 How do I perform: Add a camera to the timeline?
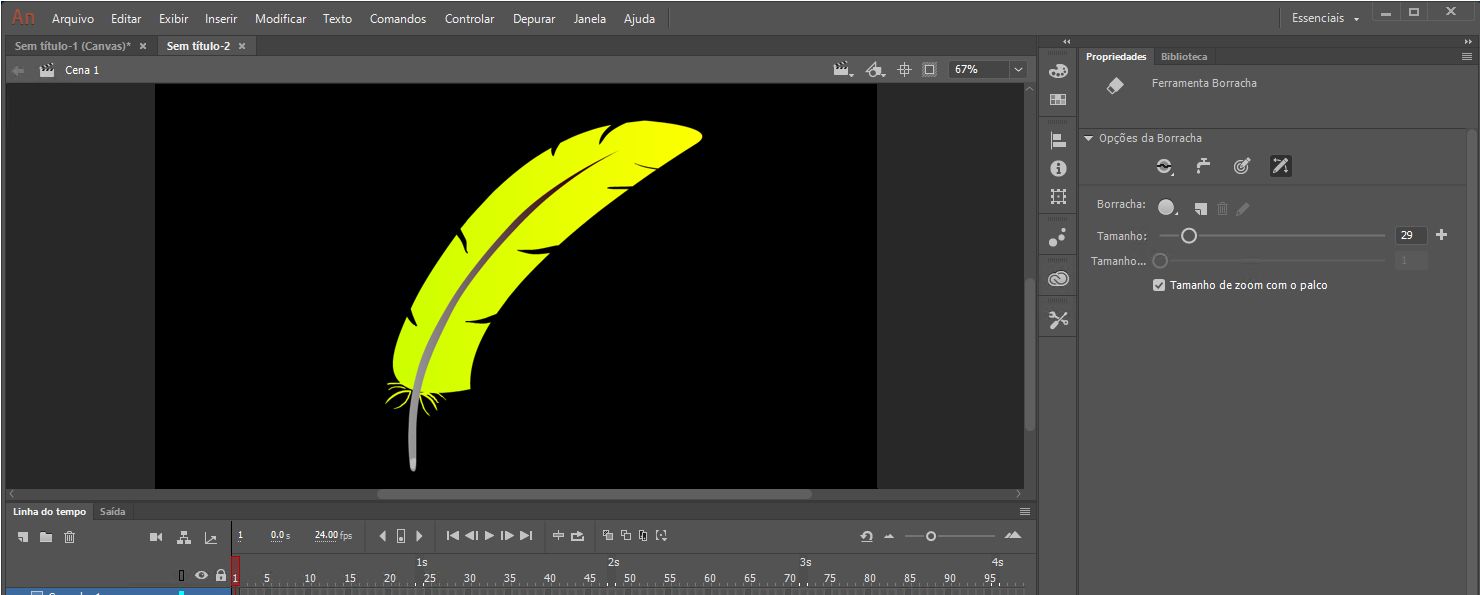[156, 537]
